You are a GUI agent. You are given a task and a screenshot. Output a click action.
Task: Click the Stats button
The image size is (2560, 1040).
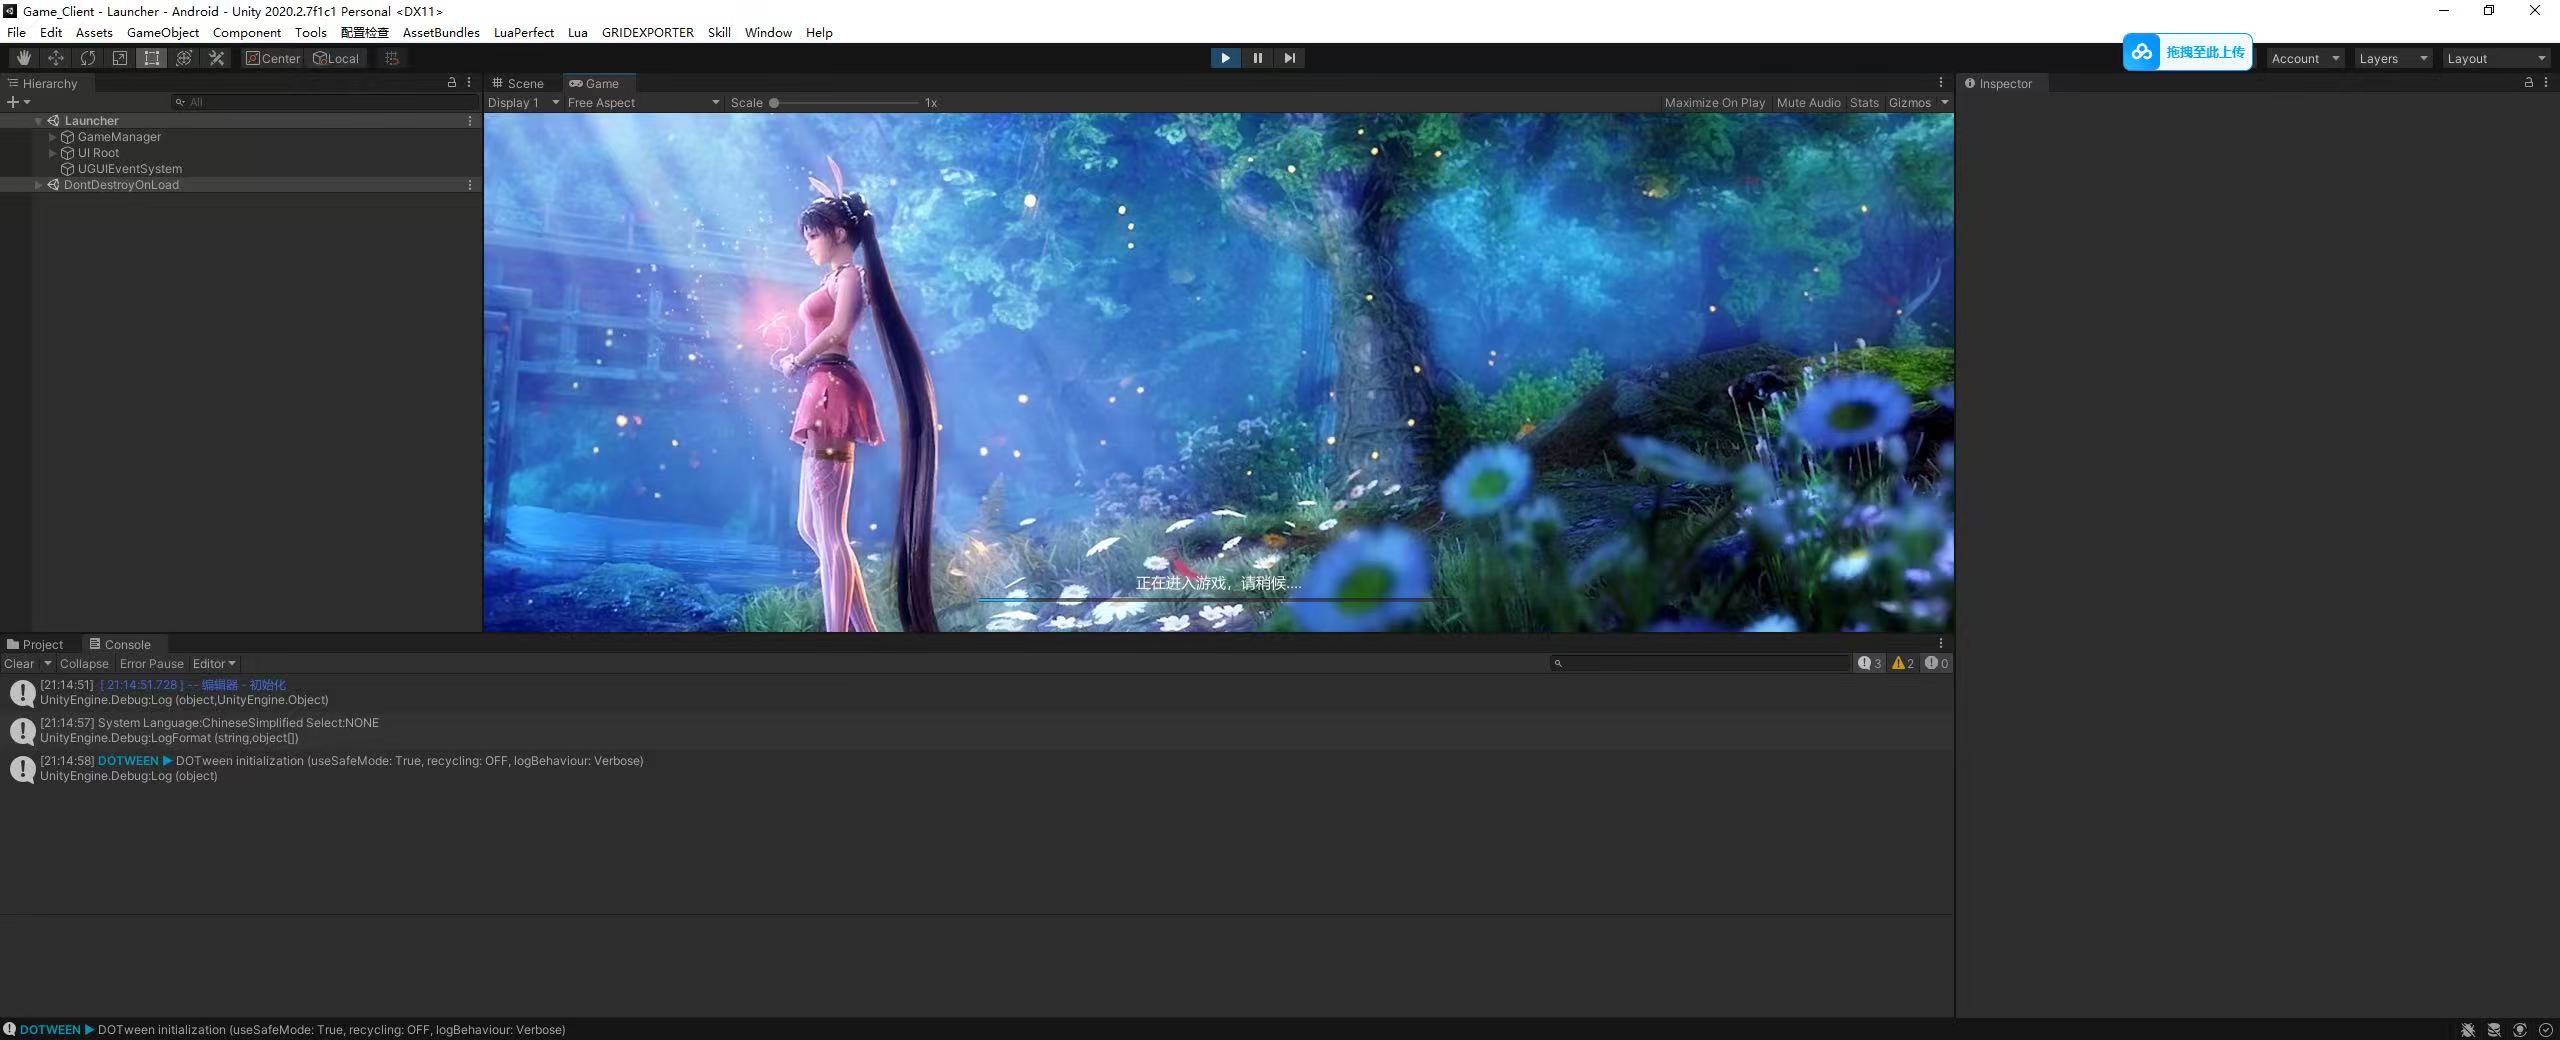pos(1864,103)
